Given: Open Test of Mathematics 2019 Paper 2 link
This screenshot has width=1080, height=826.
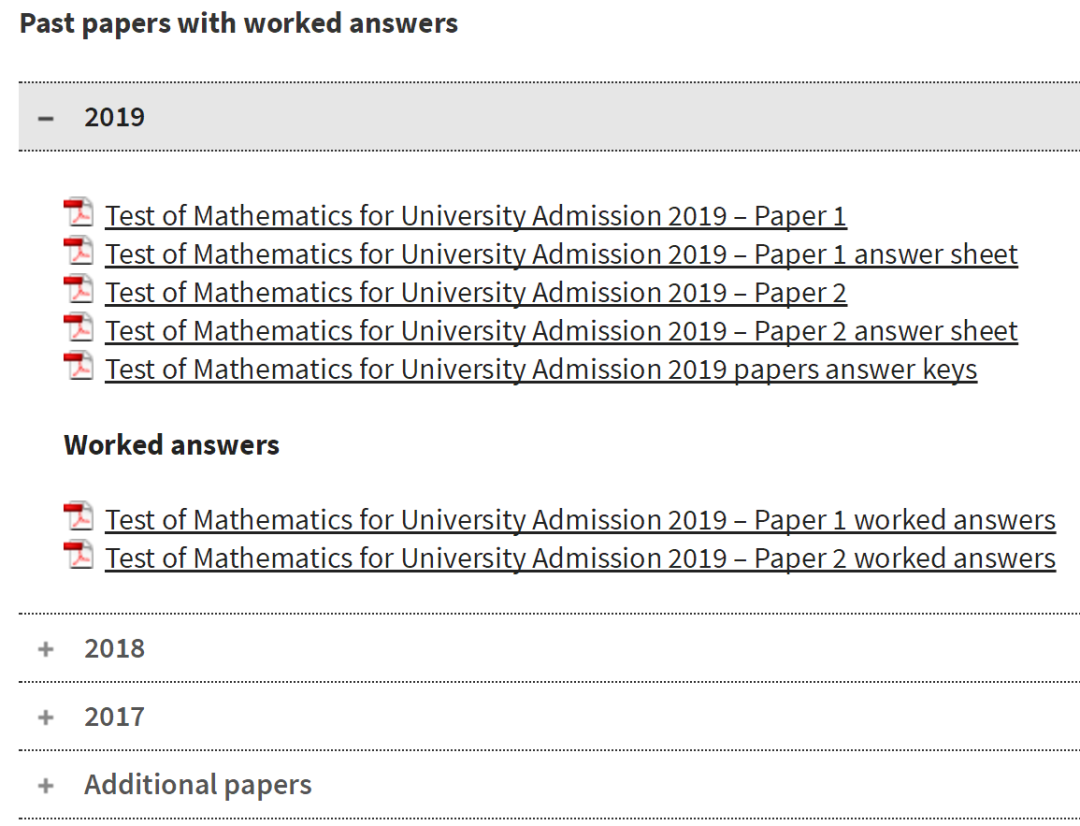Looking at the screenshot, I should tap(476, 292).
